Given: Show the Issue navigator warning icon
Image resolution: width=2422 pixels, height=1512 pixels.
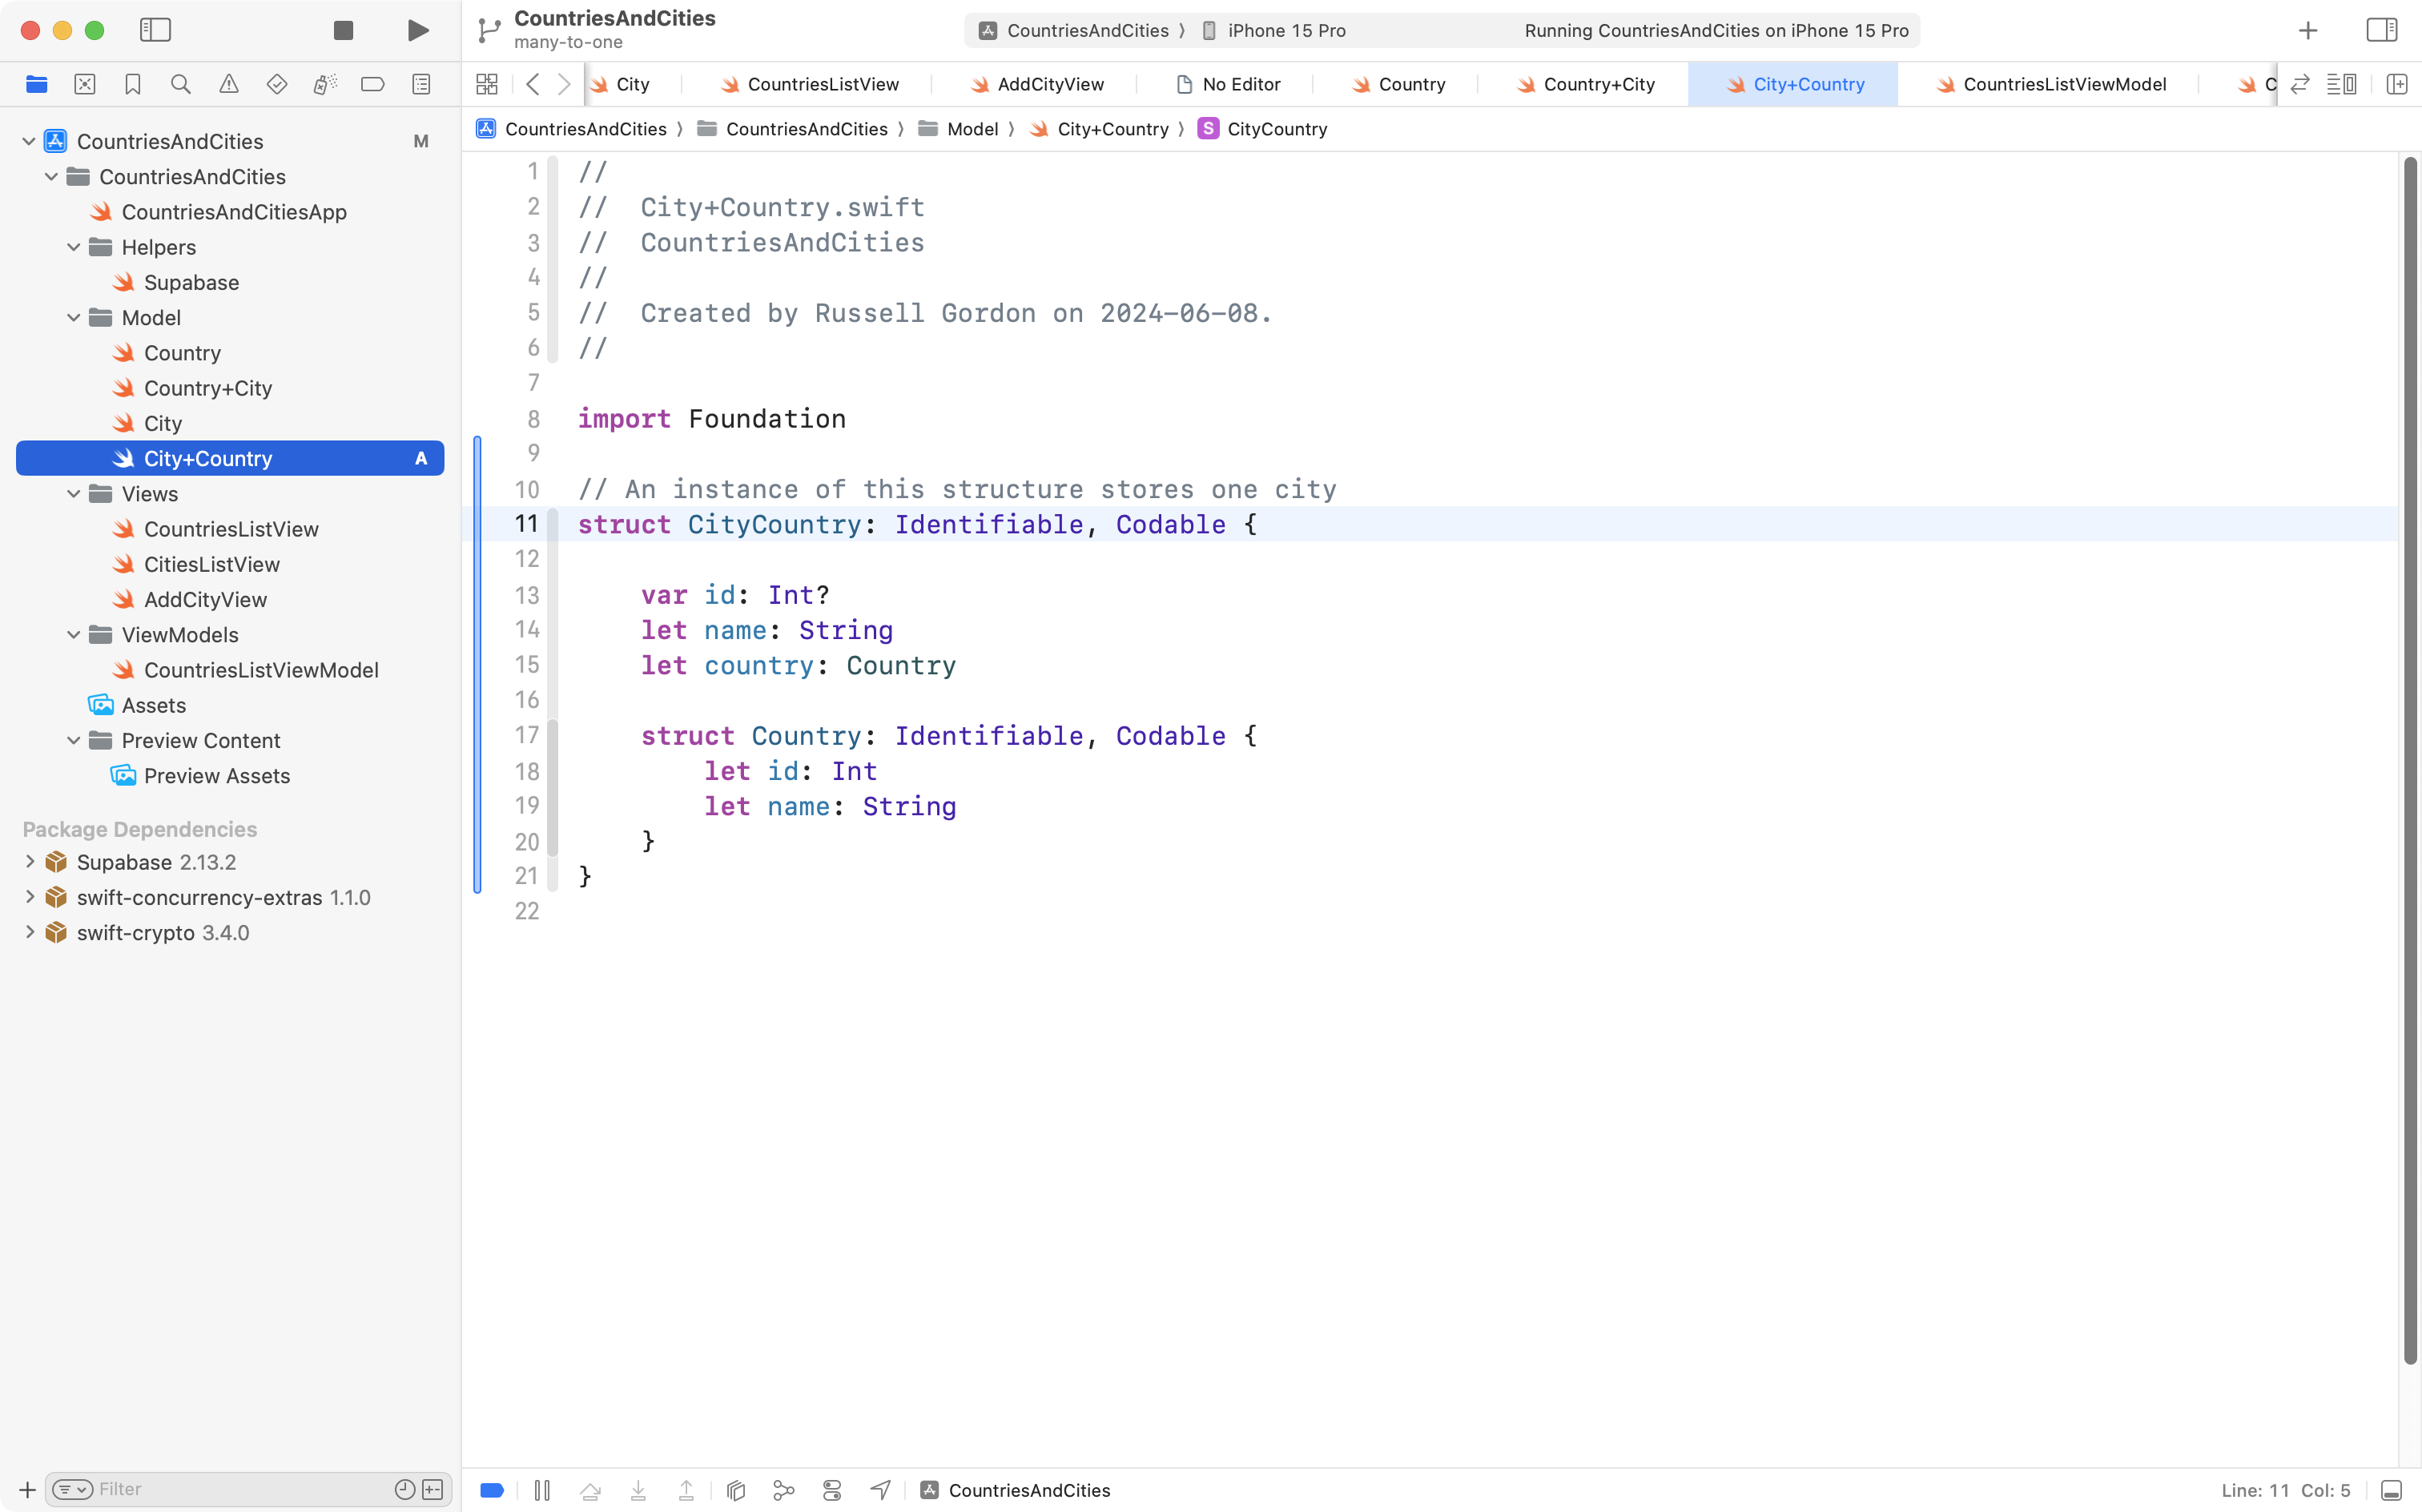Looking at the screenshot, I should pyautogui.click(x=229, y=84).
